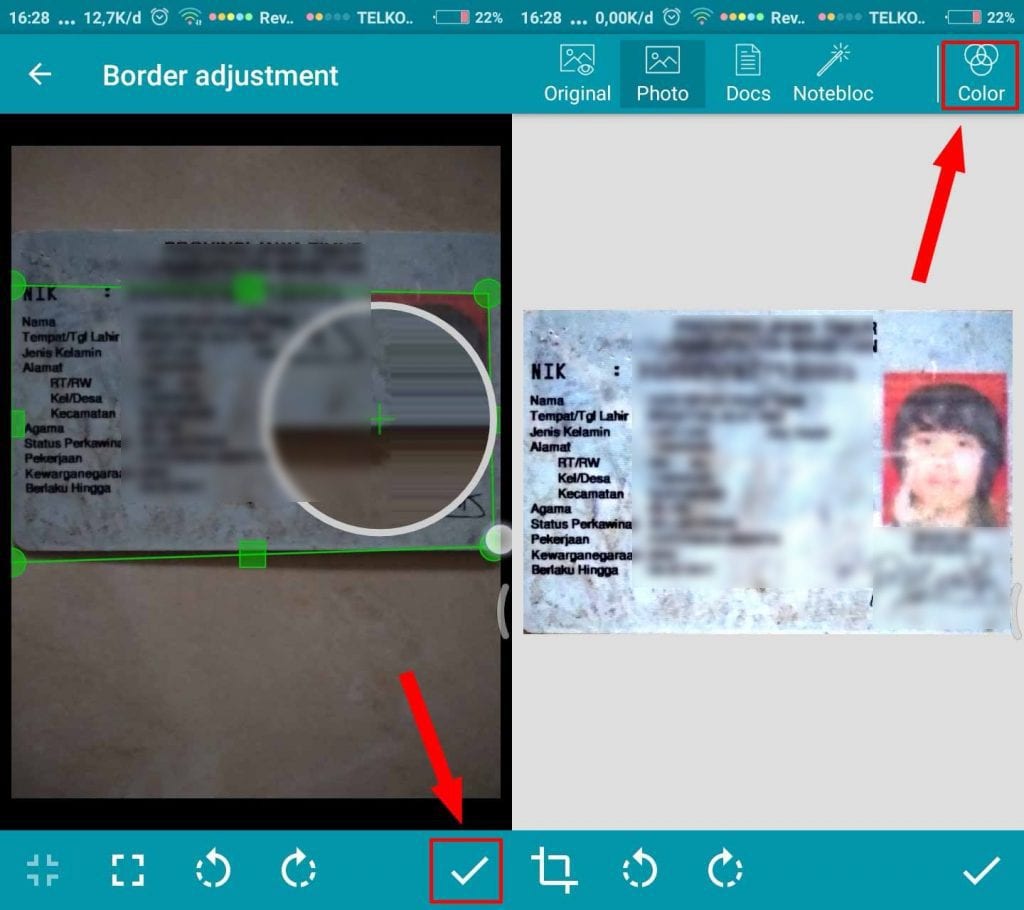1024x910 pixels.
Task: Select the Notebloc filter mode
Action: point(833,74)
